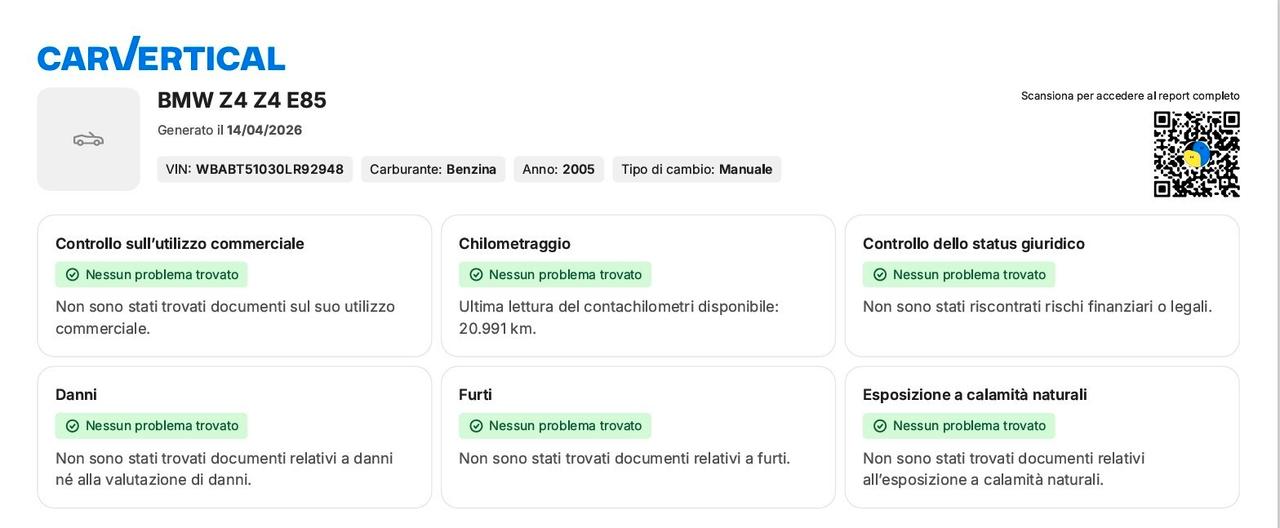Click the check icon under Controllo dello status giuridico
Screen dimensions: 1280x528
click(x=880, y=275)
